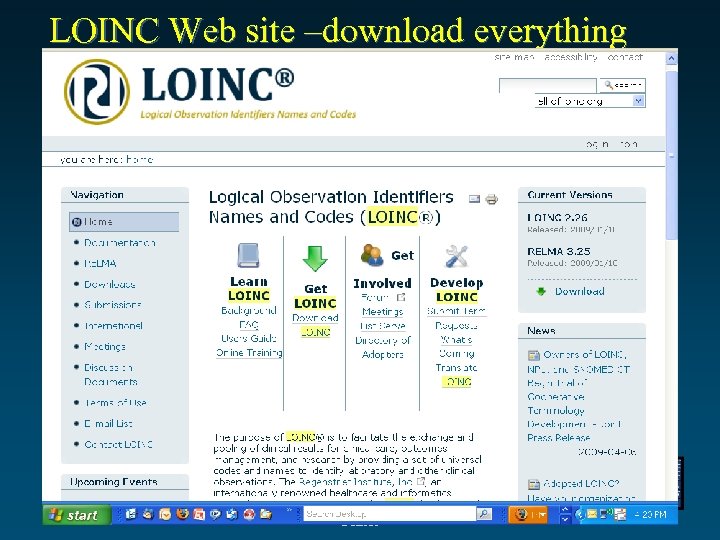Open Discussion Documents in the Navigation panel
The width and height of the screenshot is (720, 540).
point(110,374)
